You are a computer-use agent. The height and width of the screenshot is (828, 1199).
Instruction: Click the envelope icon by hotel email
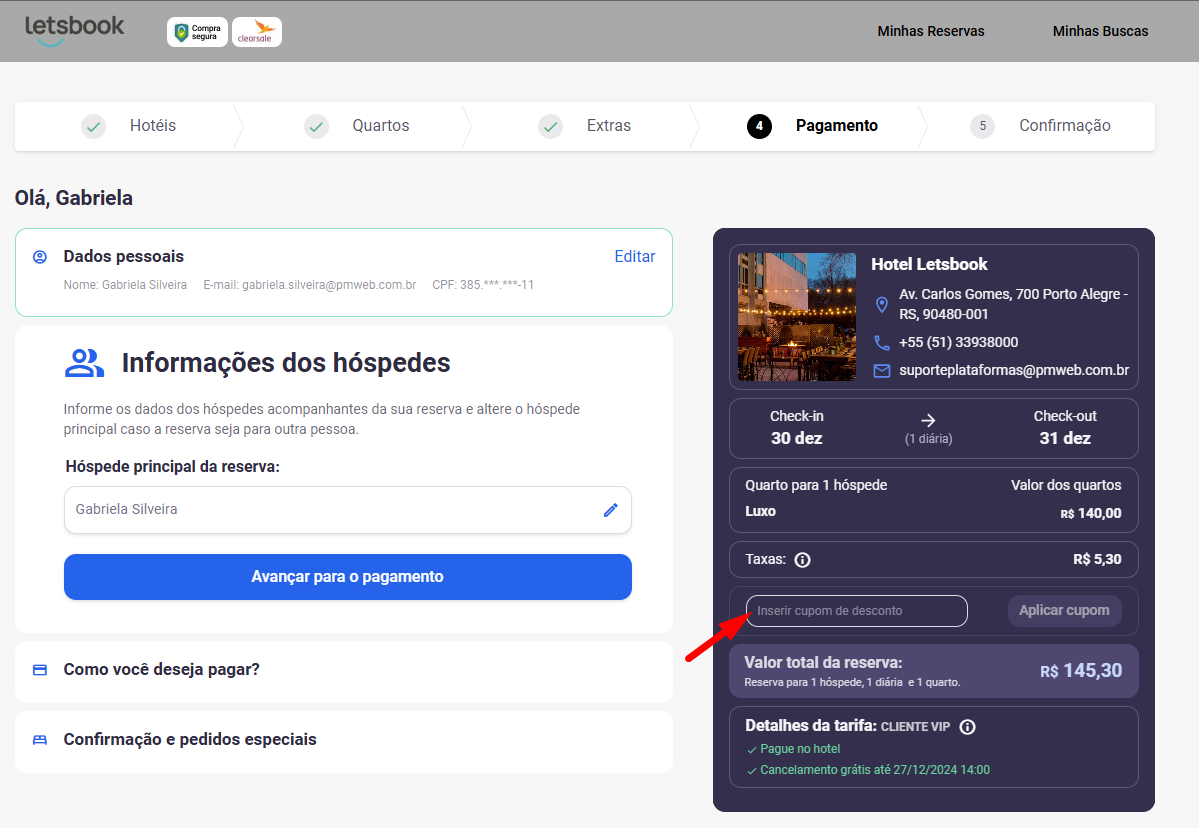pos(882,371)
